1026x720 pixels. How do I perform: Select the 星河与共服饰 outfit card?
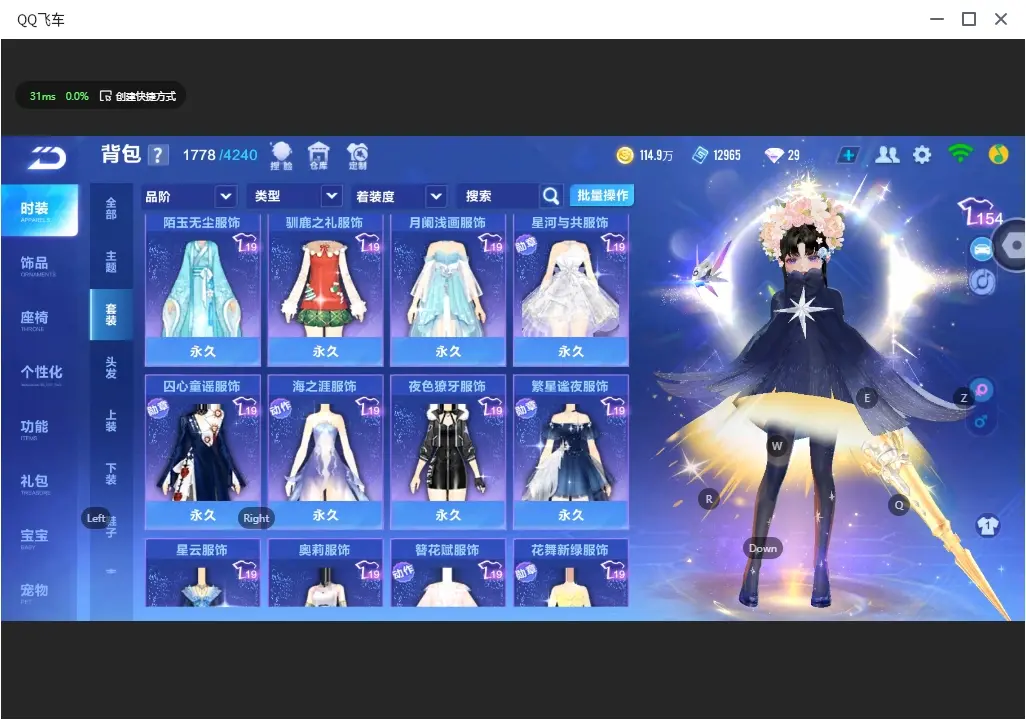point(571,289)
